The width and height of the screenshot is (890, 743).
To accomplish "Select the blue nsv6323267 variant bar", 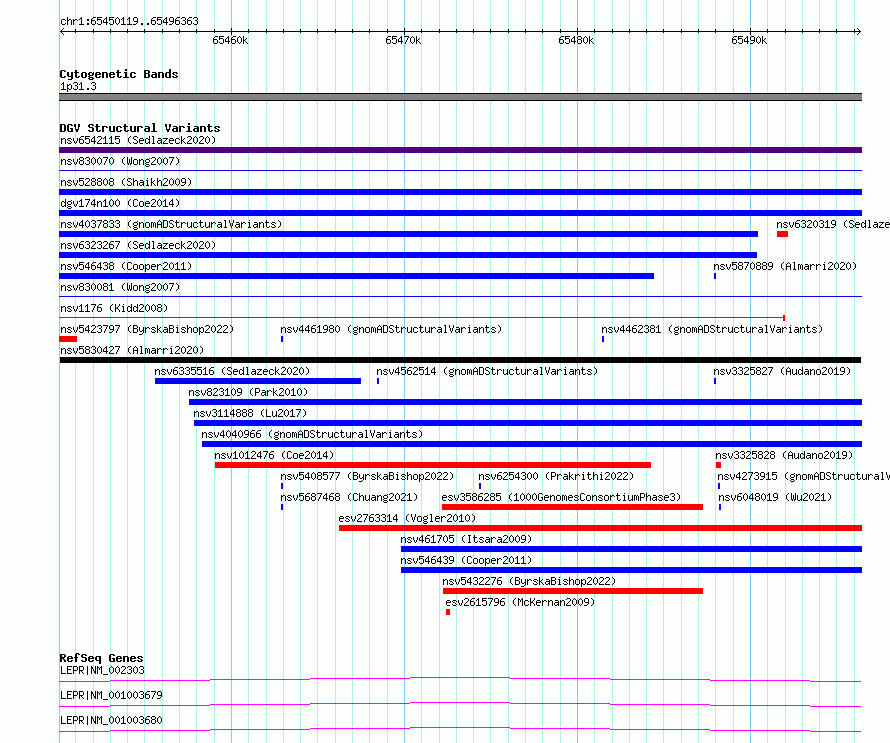I will pyautogui.click(x=408, y=255).
